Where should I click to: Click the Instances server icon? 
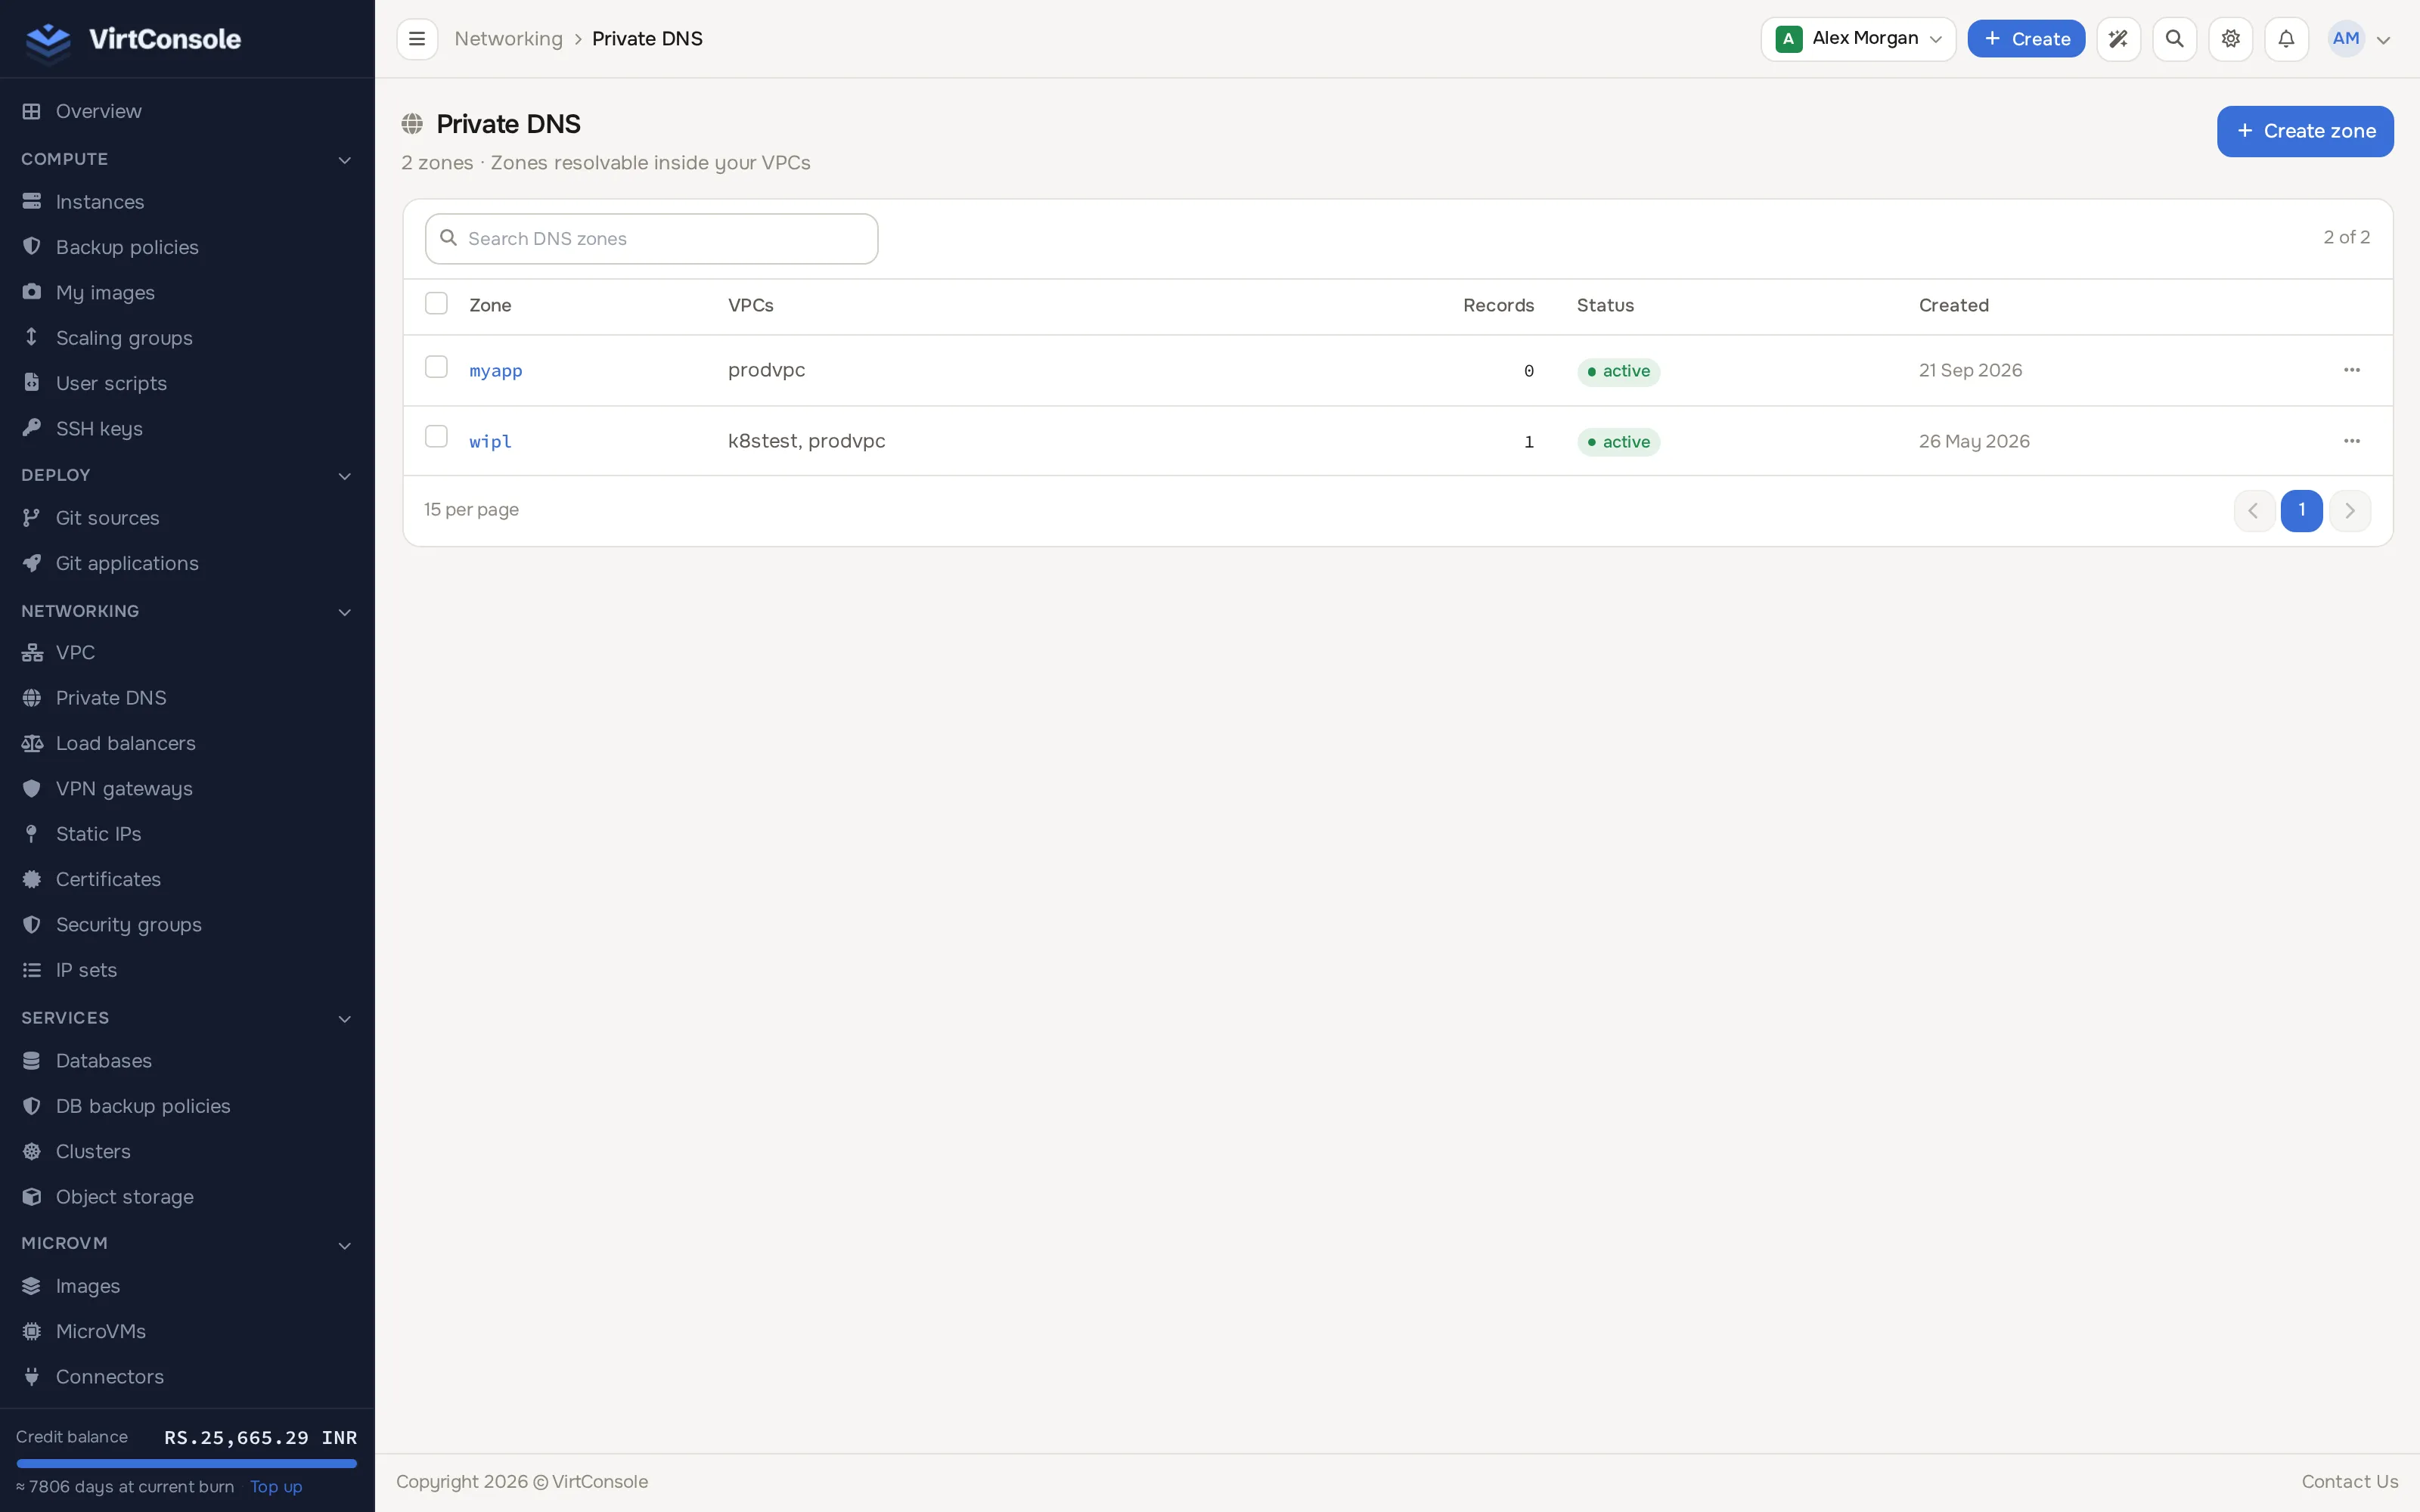coord(32,202)
